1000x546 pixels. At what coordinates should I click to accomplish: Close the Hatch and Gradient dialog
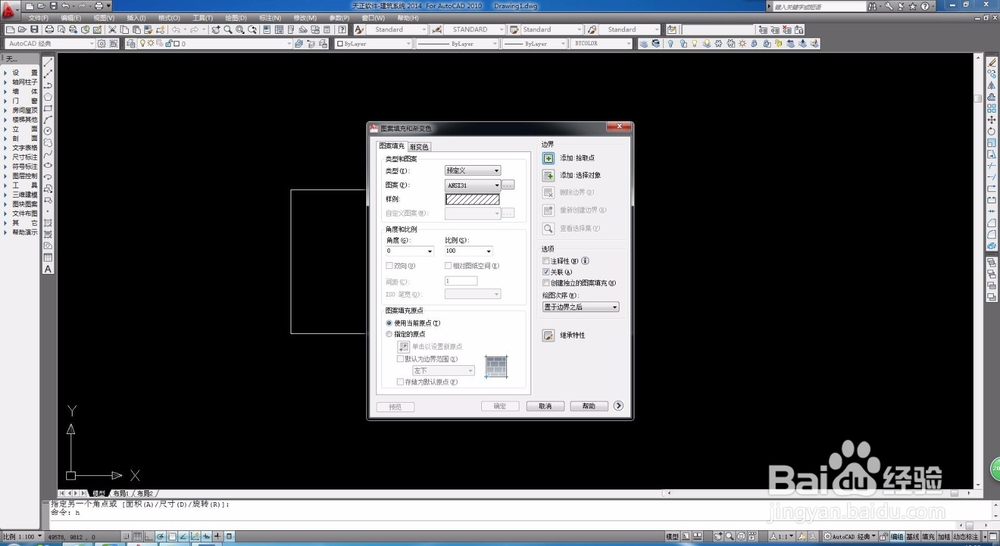pyautogui.click(x=619, y=126)
